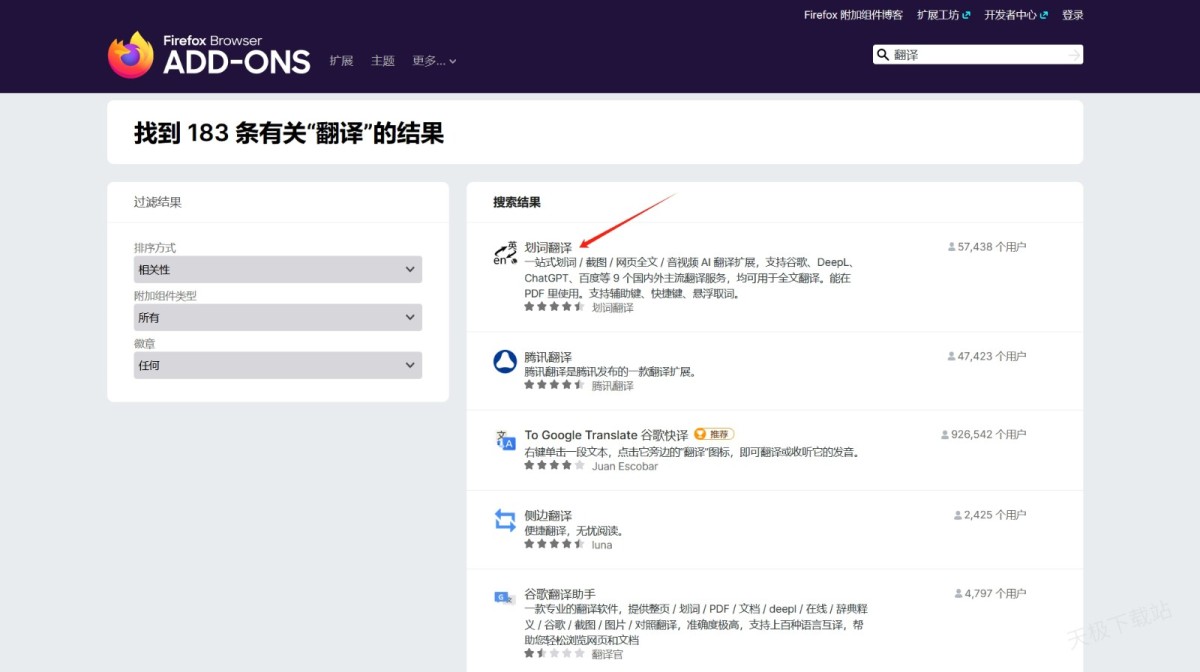The width and height of the screenshot is (1200, 672).
Task: Click in the search input field
Action: coord(975,55)
